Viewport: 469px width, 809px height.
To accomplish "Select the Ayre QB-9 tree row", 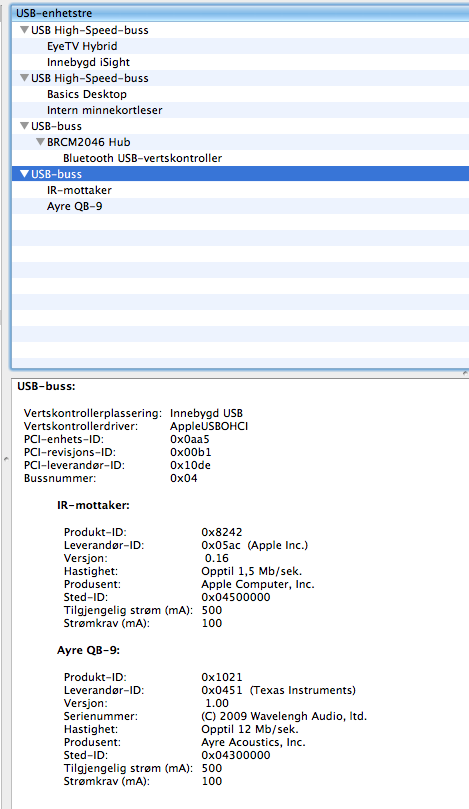I will point(240,206).
